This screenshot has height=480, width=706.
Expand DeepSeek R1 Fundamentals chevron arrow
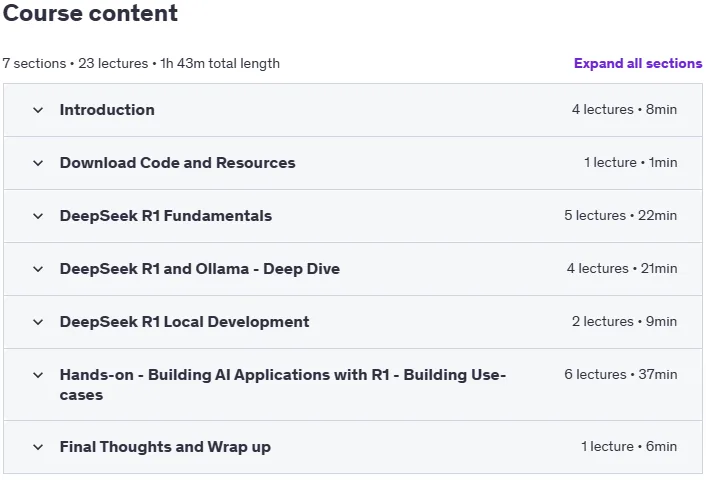tap(38, 216)
